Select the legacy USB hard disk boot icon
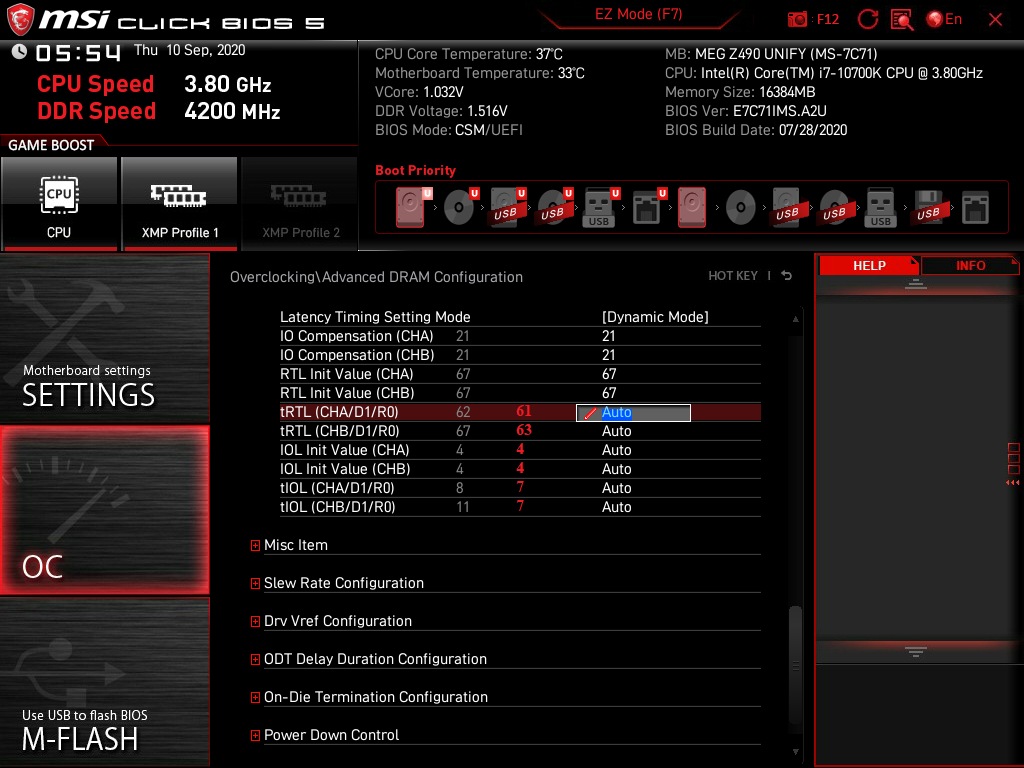Image resolution: width=1024 pixels, height=768 pixels. (787, 208)
